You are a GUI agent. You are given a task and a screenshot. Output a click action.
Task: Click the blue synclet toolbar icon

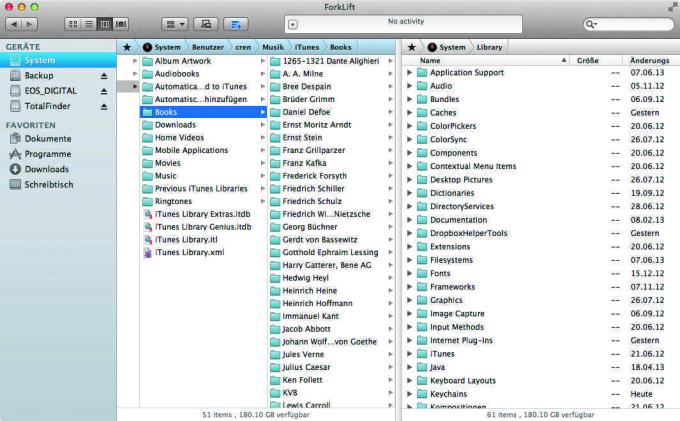[236, 24]
